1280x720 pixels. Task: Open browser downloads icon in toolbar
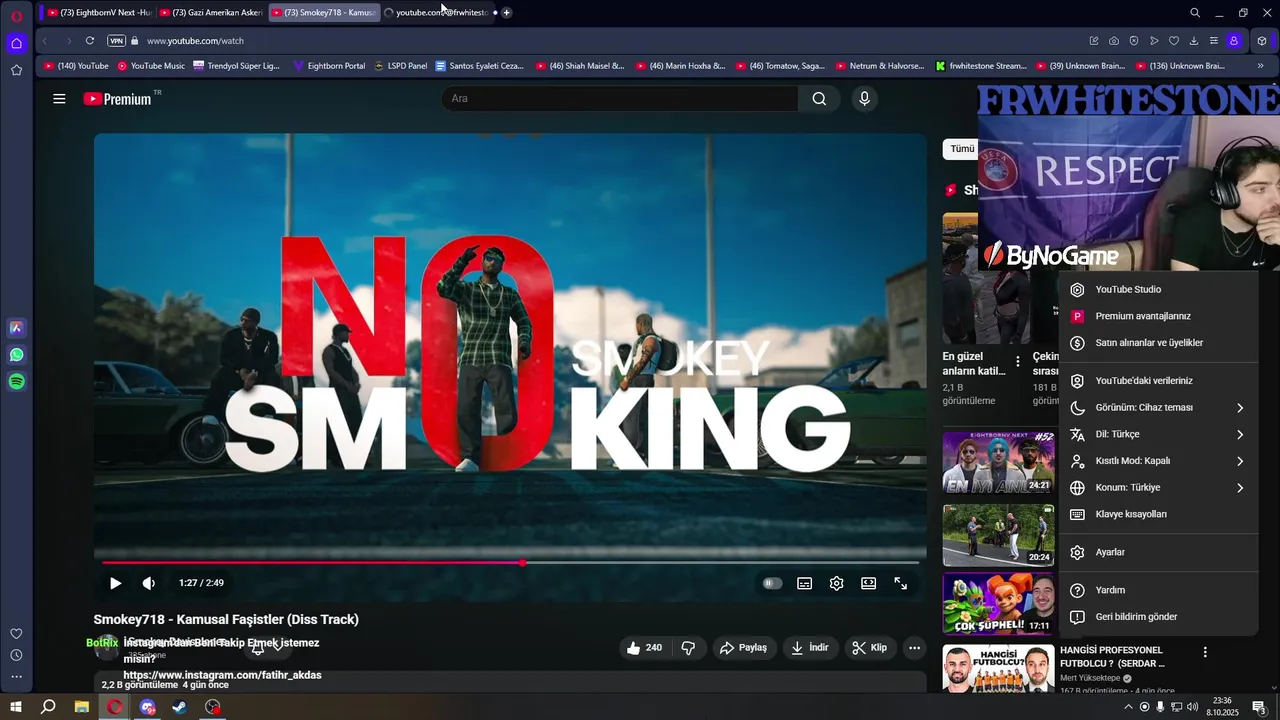coord(1194,41)
